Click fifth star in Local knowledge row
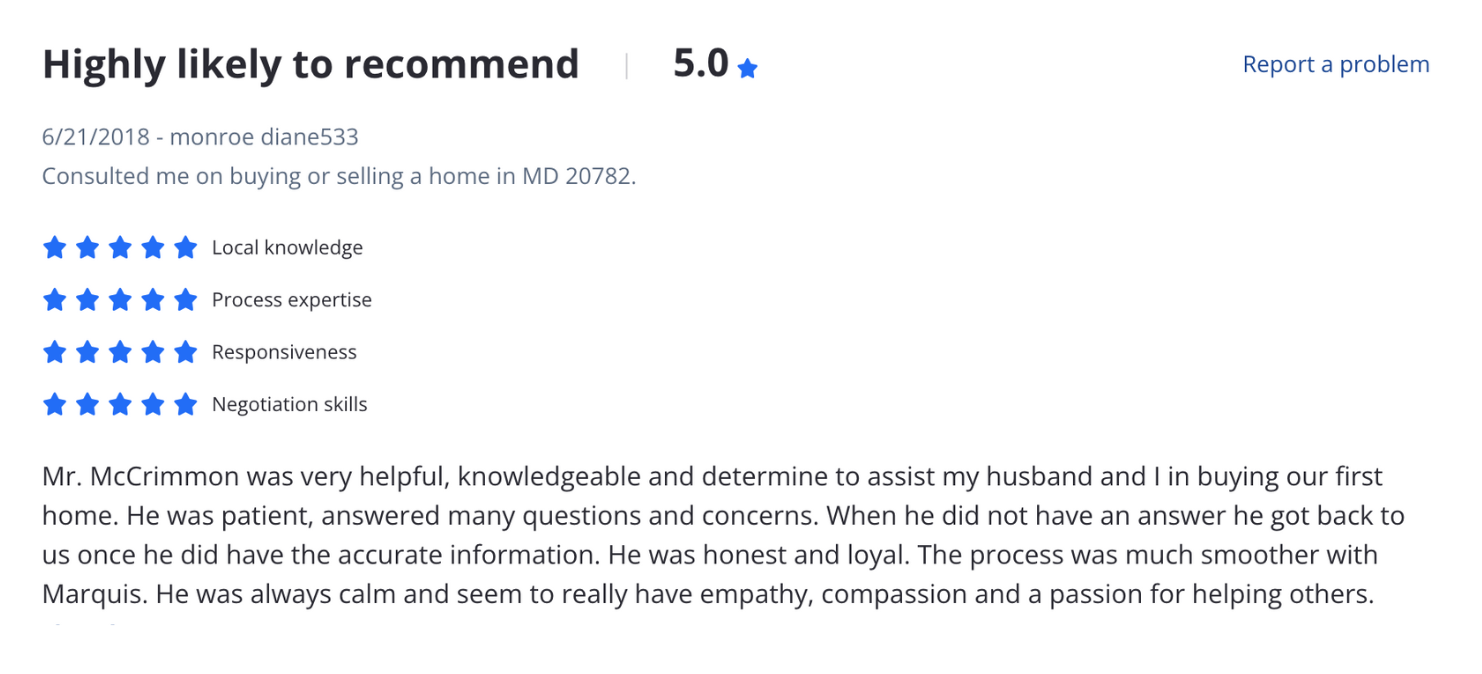Viewport: 1482px width, 674px height. 185,247
